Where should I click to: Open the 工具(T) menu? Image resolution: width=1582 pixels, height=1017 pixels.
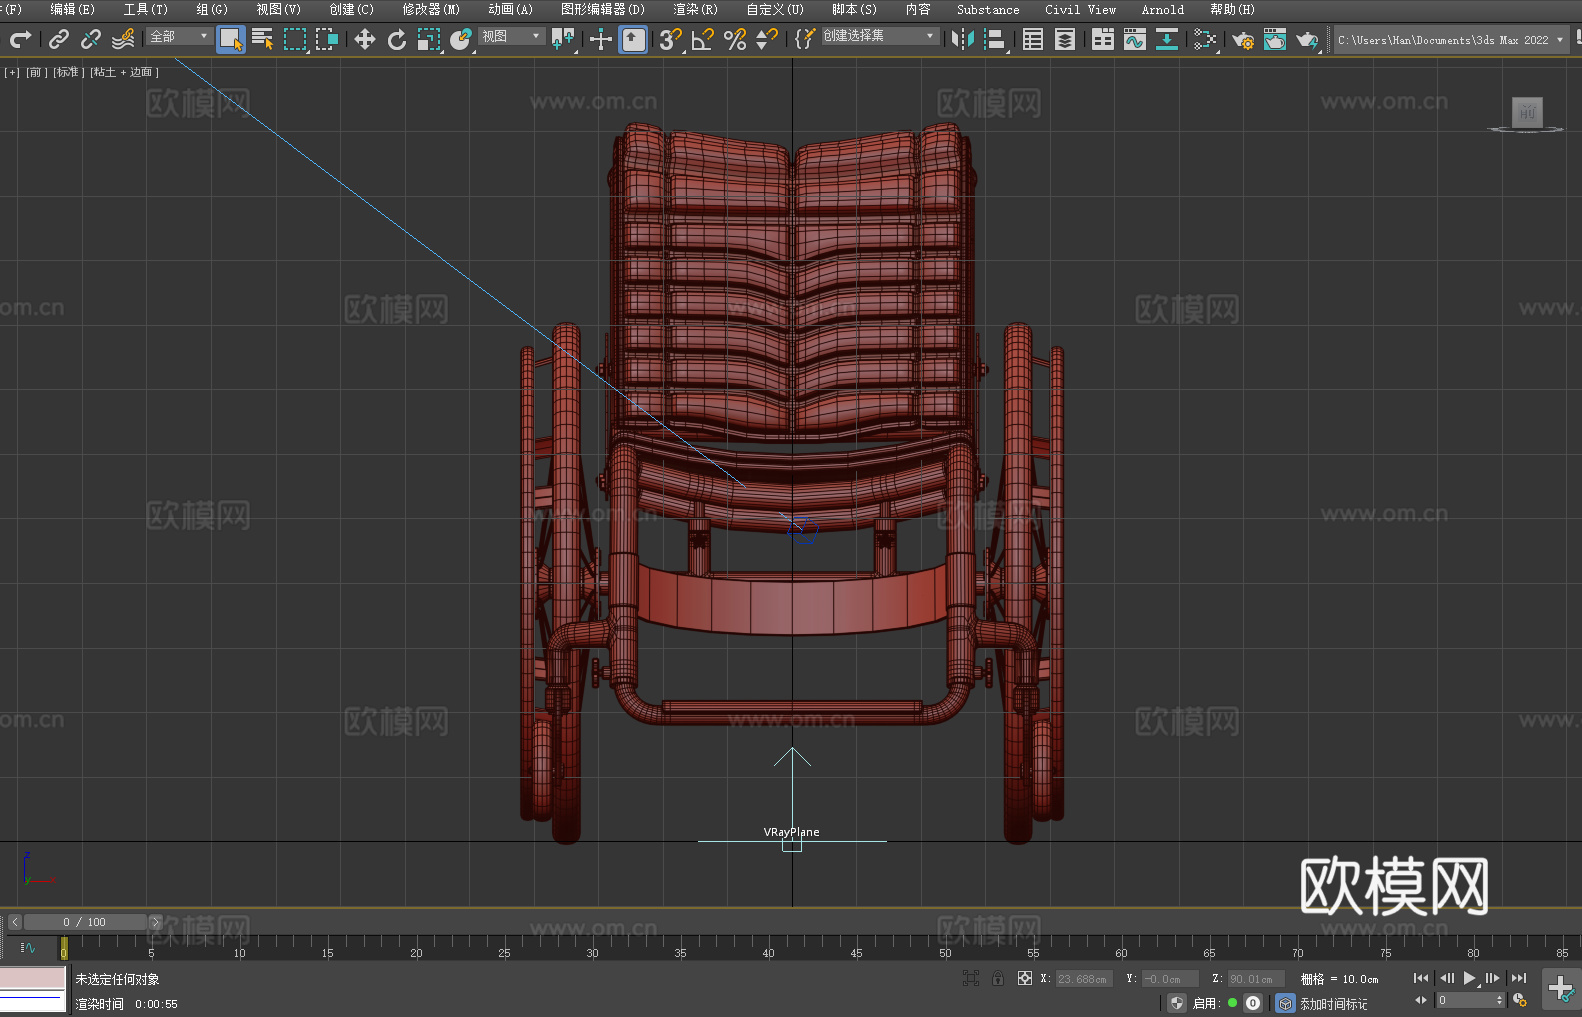(146, 10)
